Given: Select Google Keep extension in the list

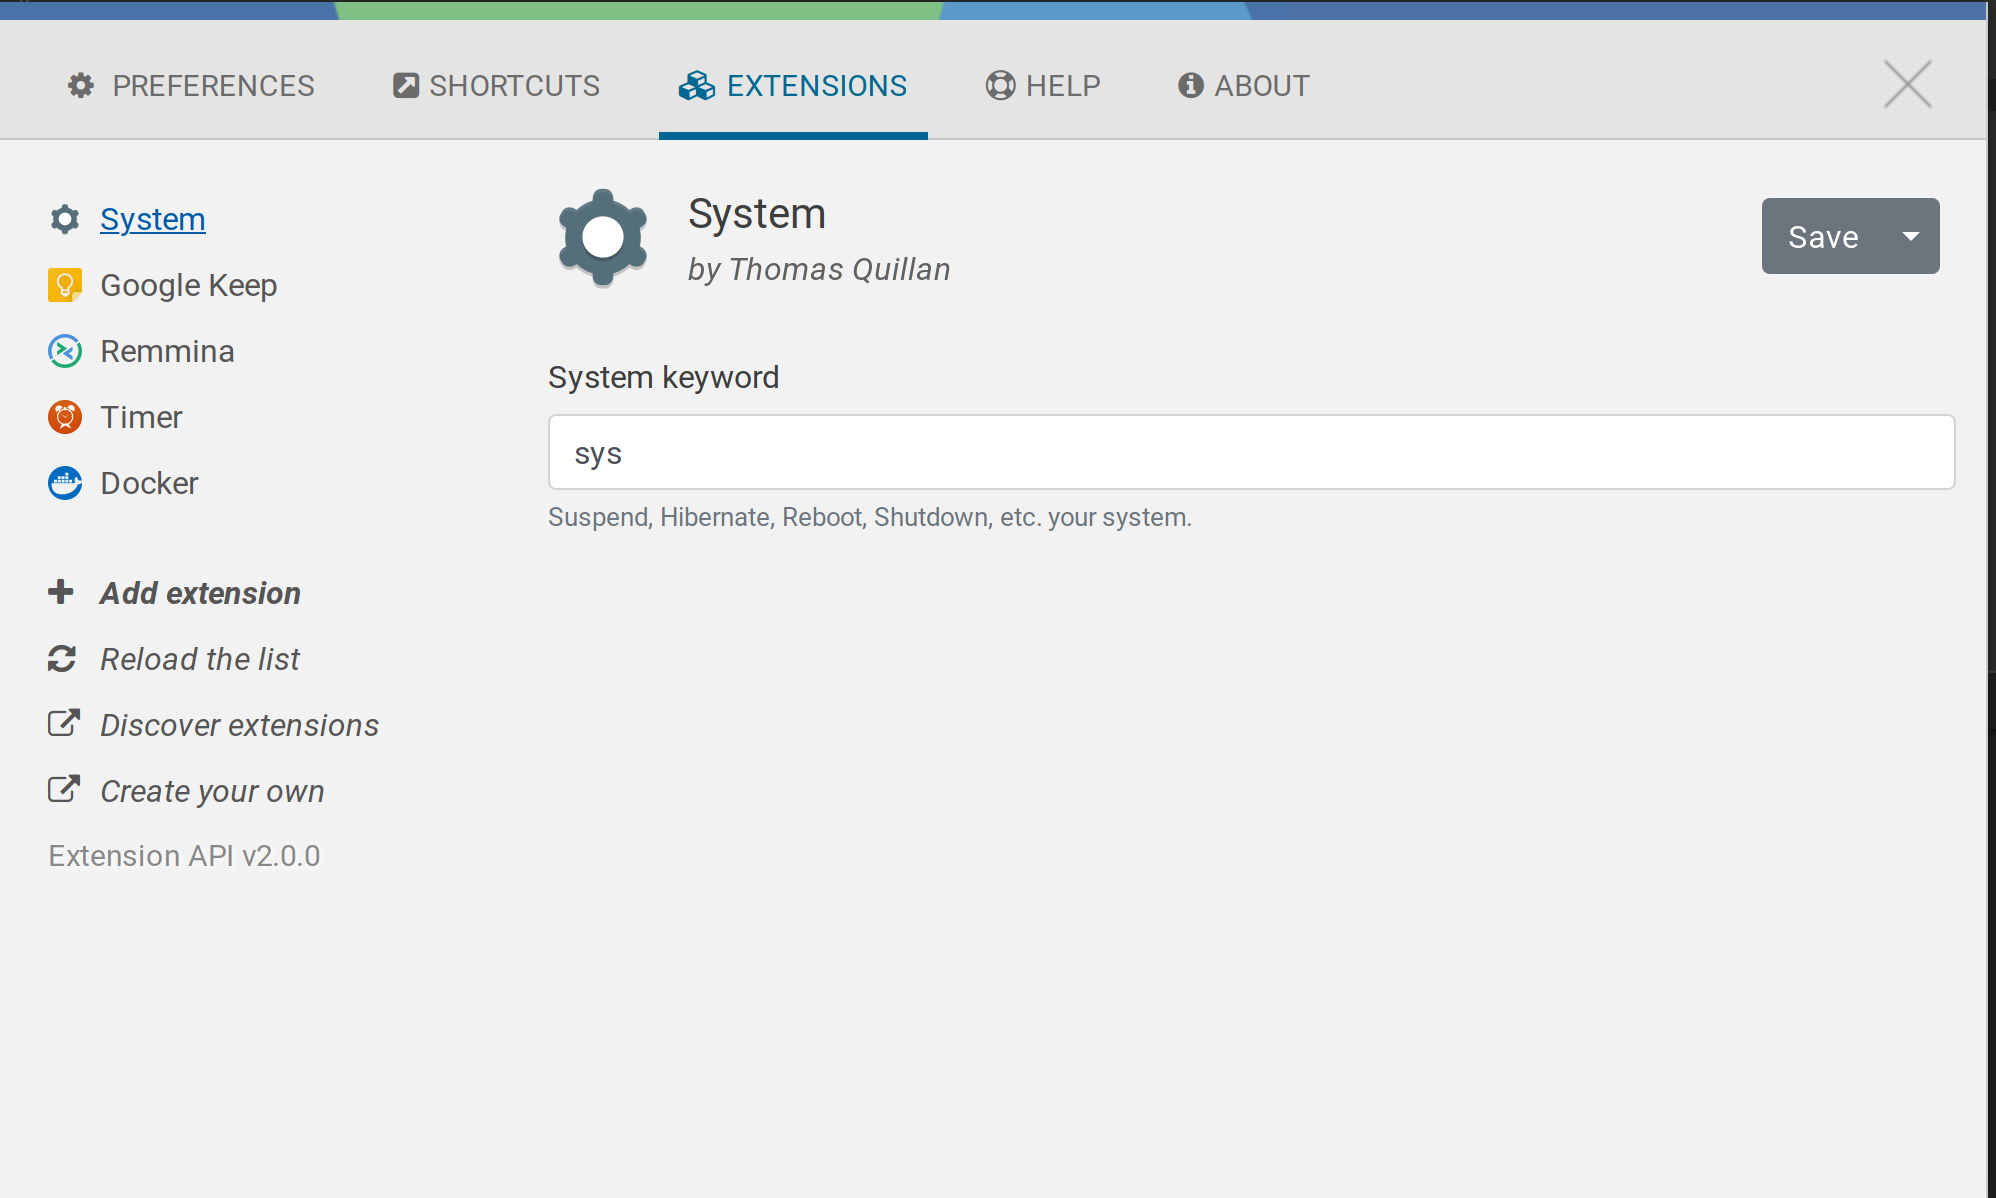Looking at the screenshot, I should point(188,285).
